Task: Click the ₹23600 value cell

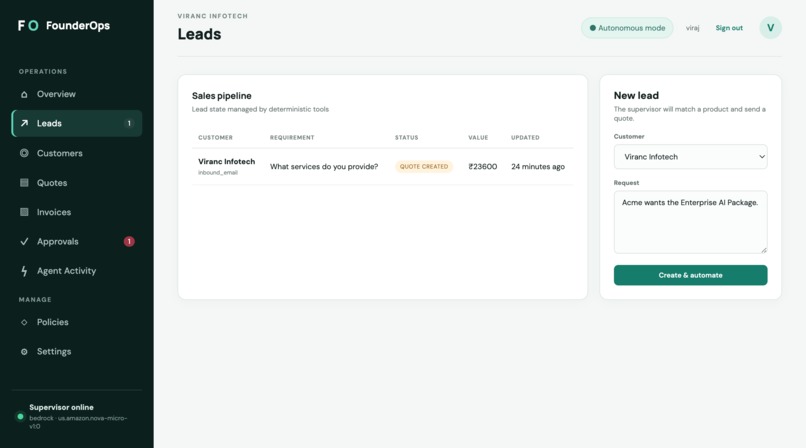Action: (x=483, y=166)
